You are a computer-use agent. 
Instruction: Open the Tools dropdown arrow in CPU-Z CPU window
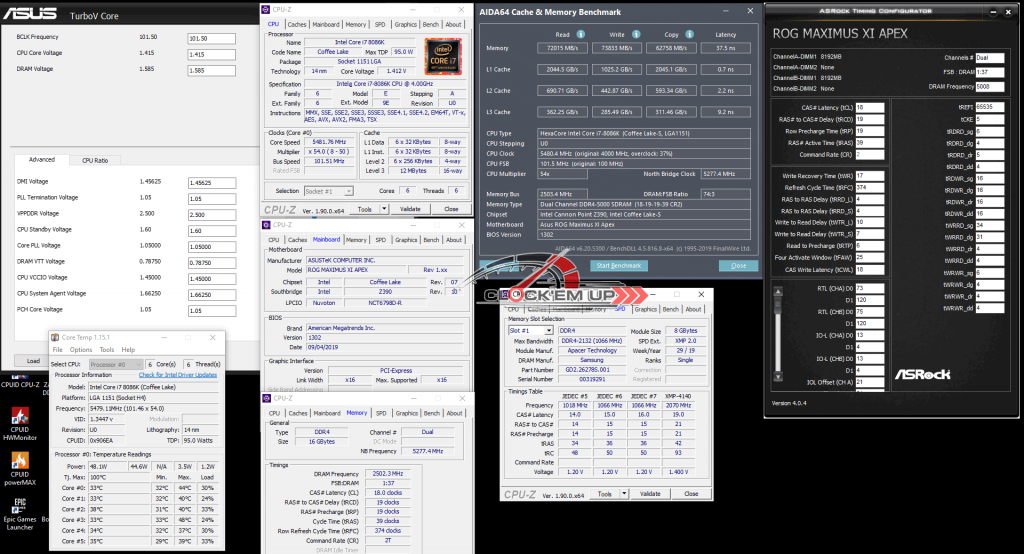pos(383,209)
